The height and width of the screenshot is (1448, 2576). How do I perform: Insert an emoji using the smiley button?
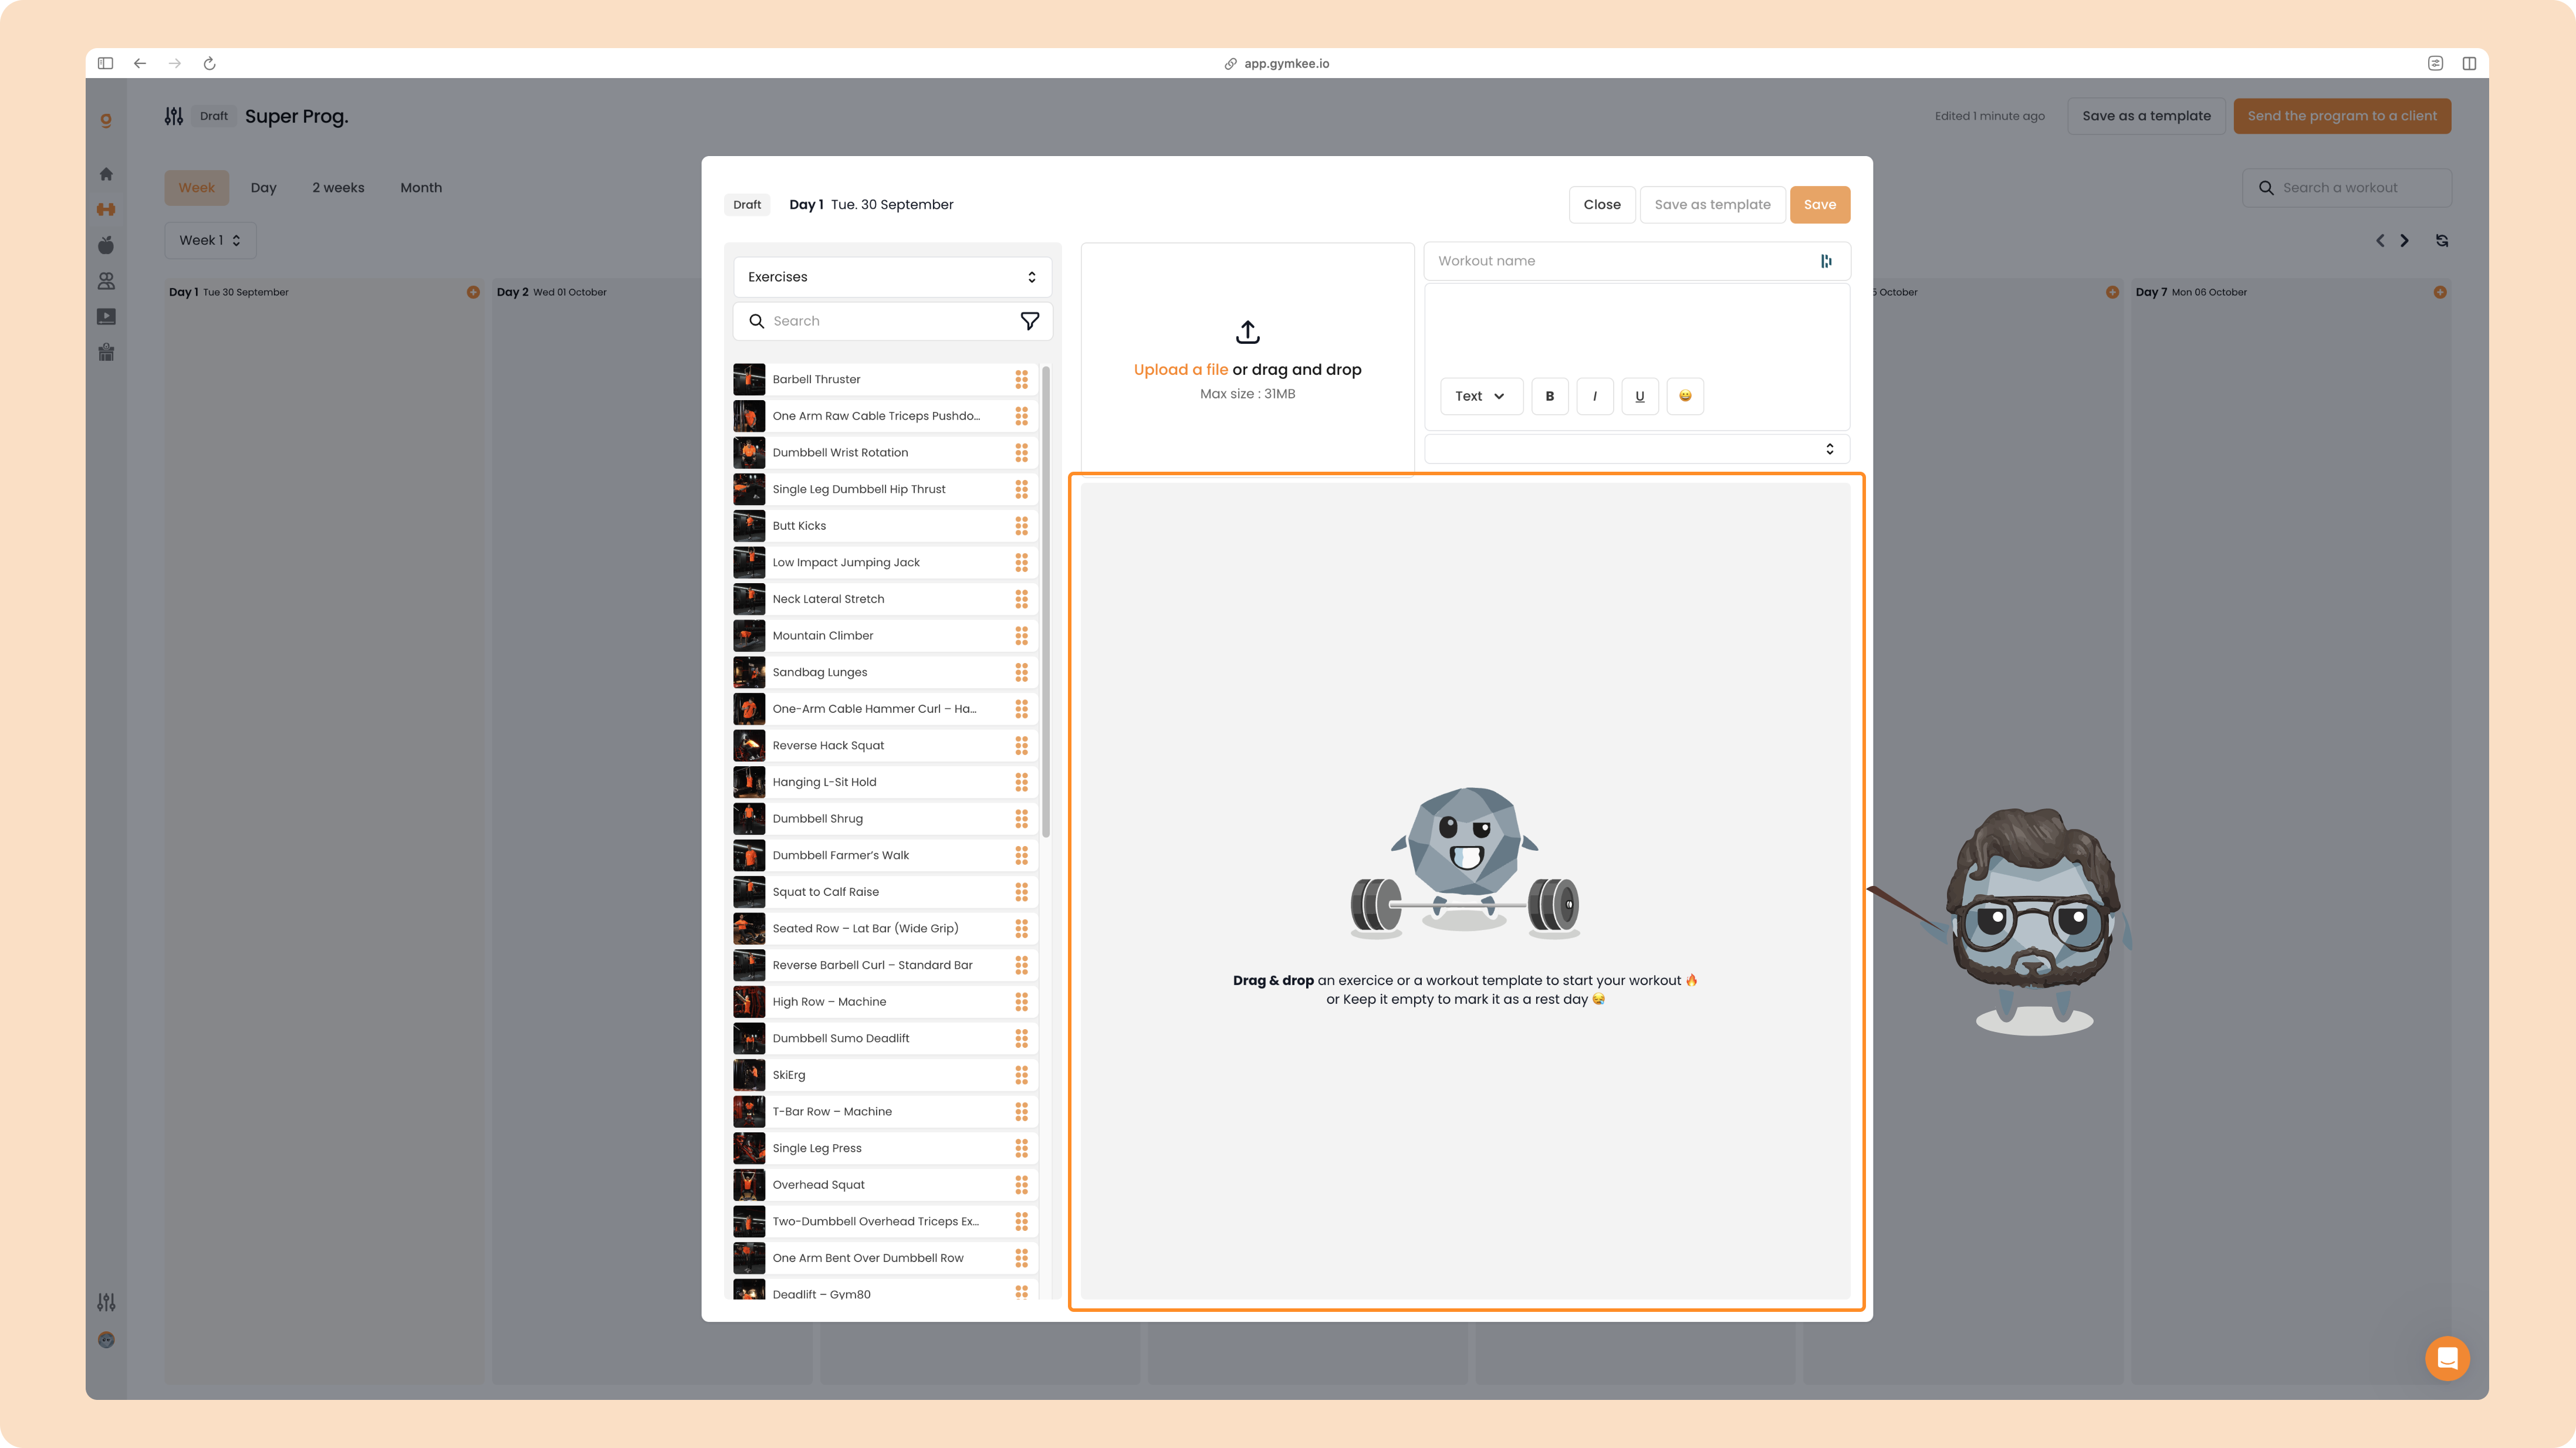(x=1685, y=396)
